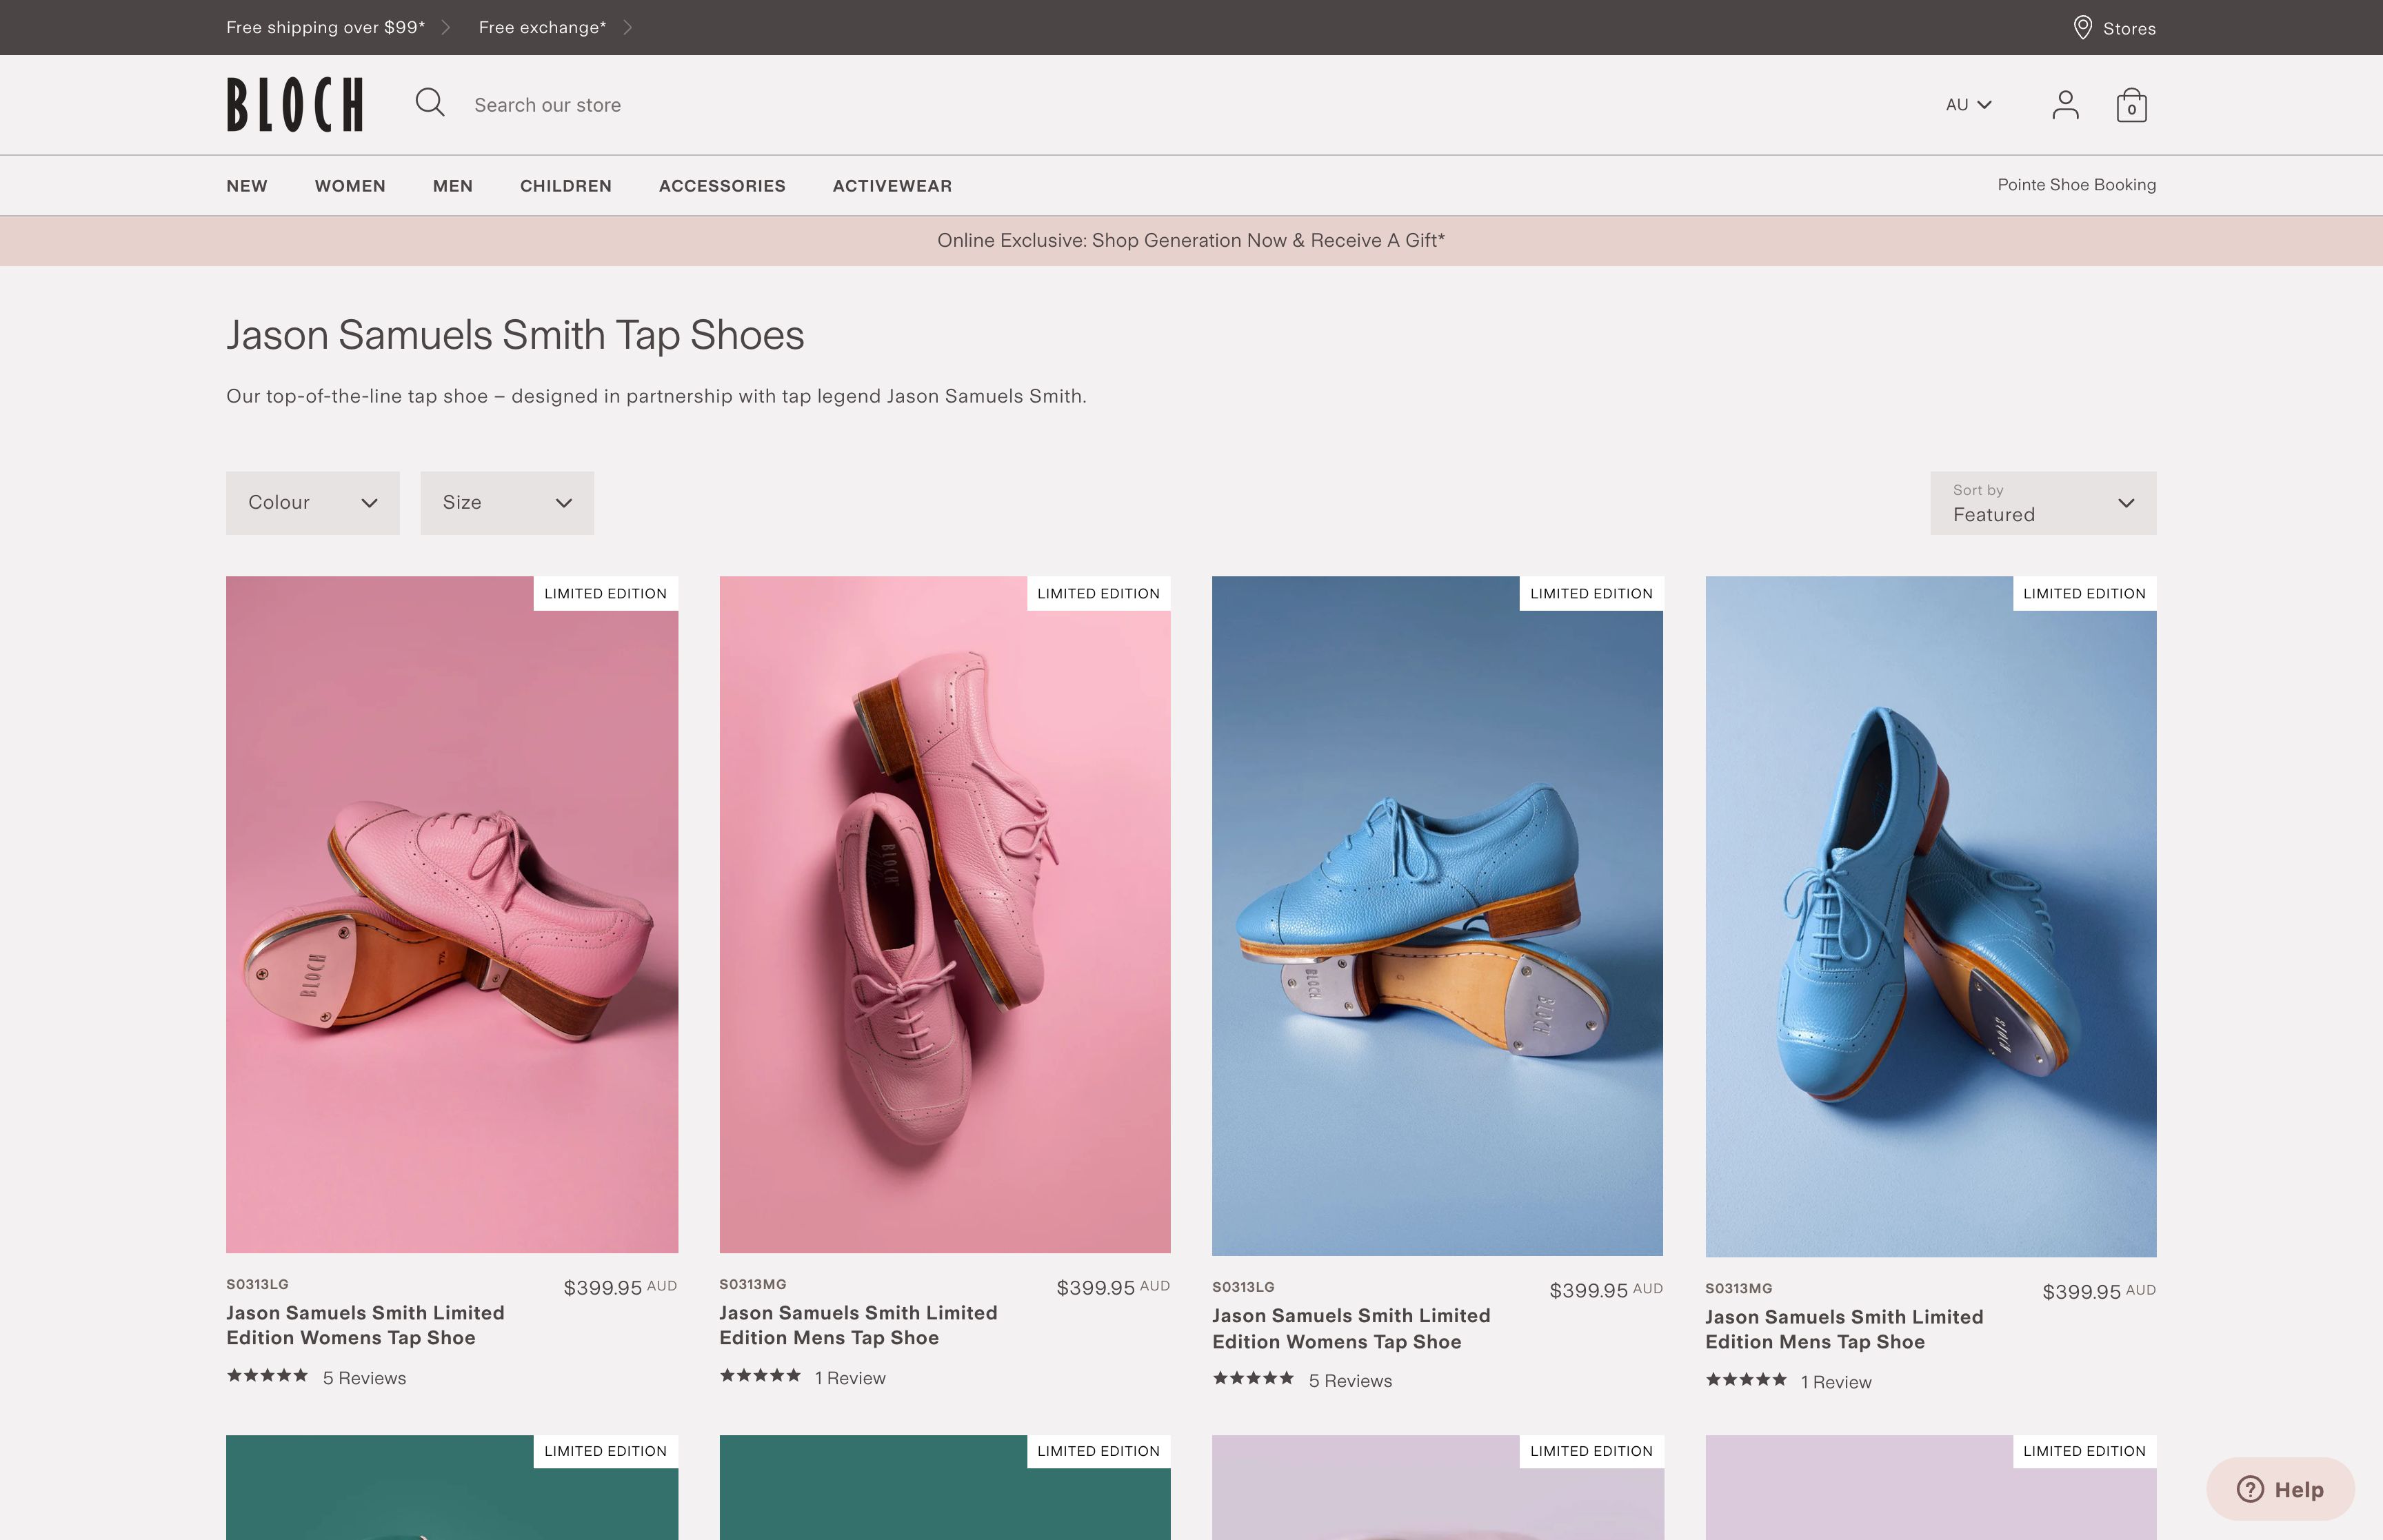The image size is (2383, 1540).
Task: Open Pointe Shoe Booking
Action: 2076,184
